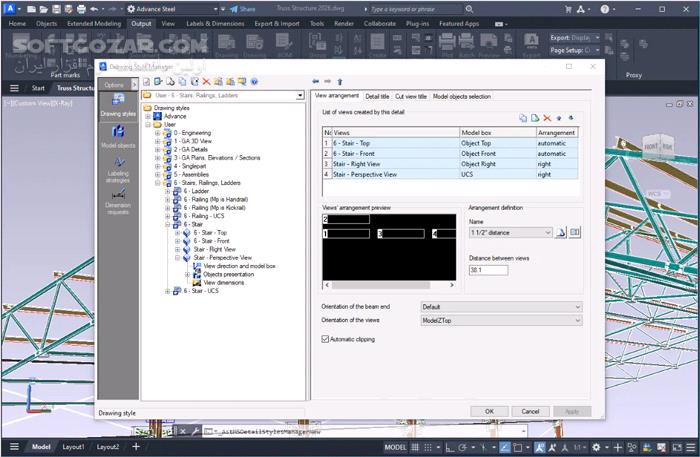This screenshot has height=457, width=700.
Task: Click red X above views list
Action: point(547,118)
